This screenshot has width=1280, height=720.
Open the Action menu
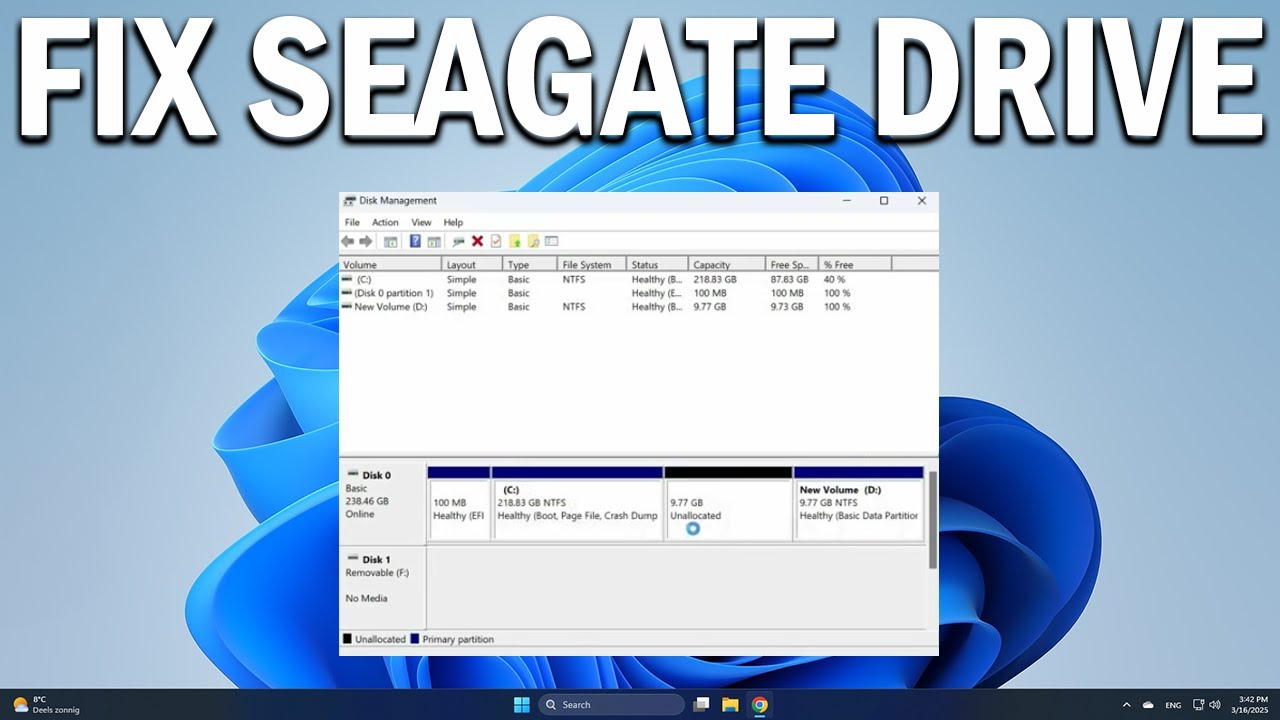(x=385, y=222)
